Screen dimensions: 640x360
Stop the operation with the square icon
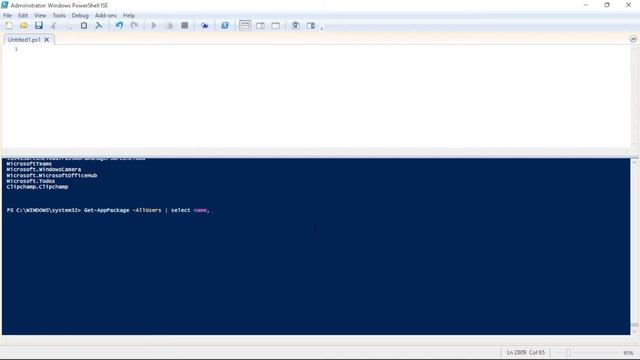tap(184, 25)
